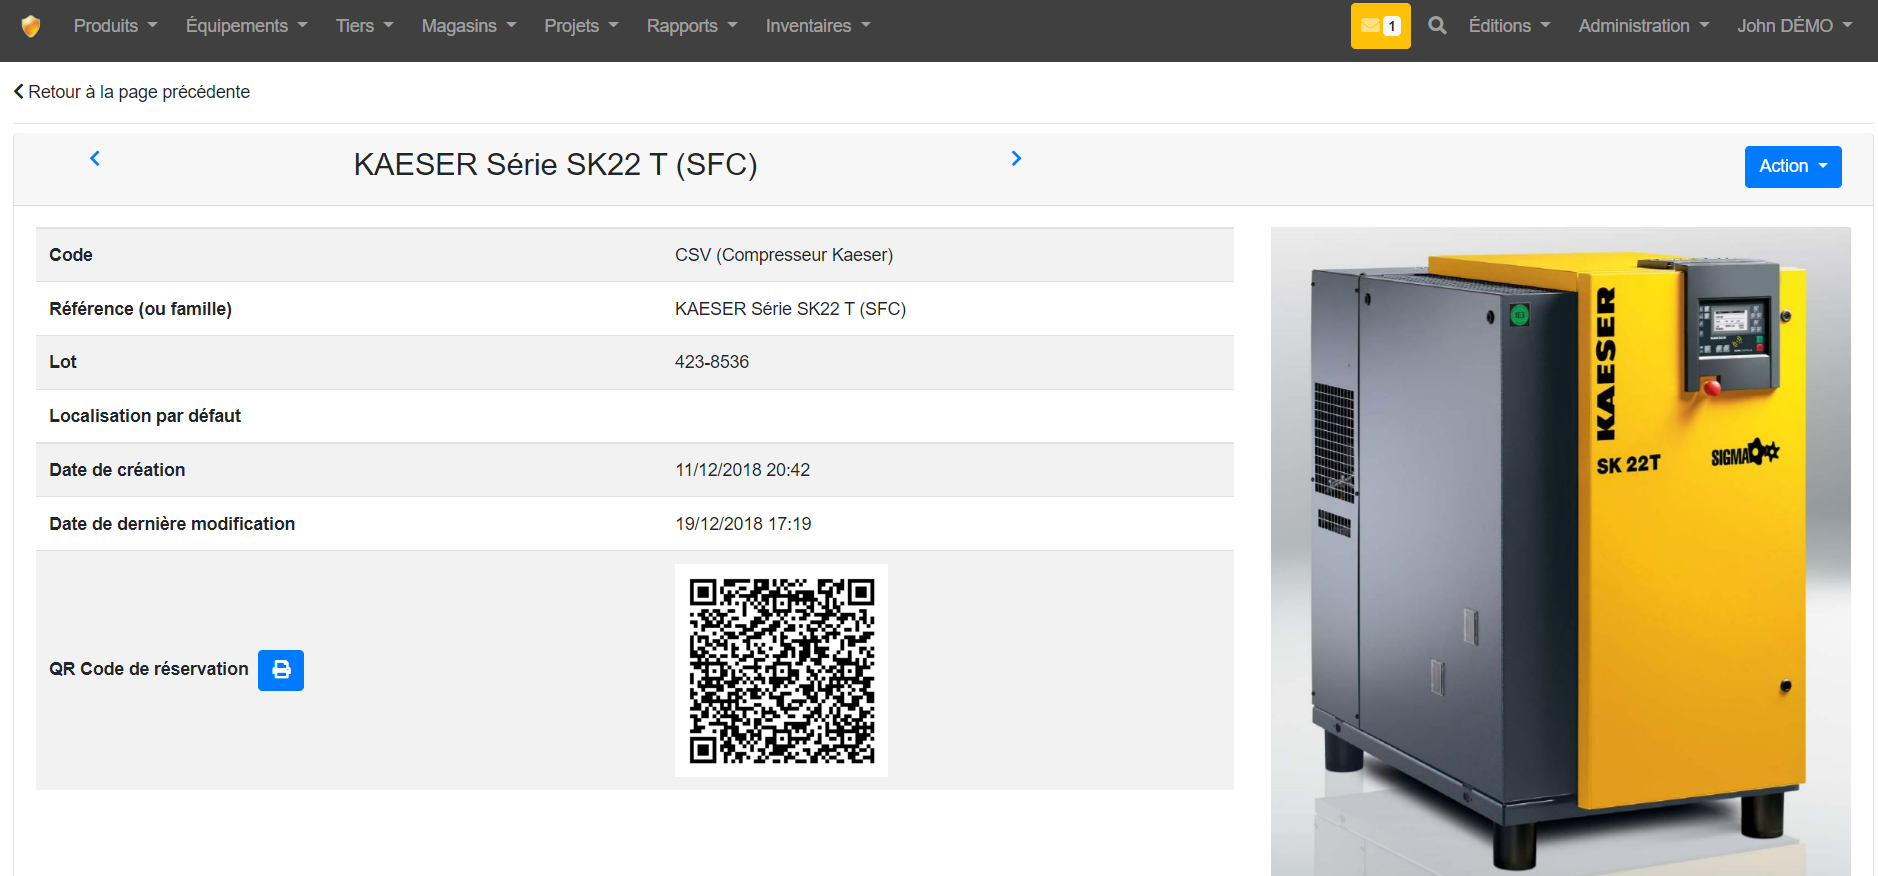Go to previous product arrow

pos(95,158)
